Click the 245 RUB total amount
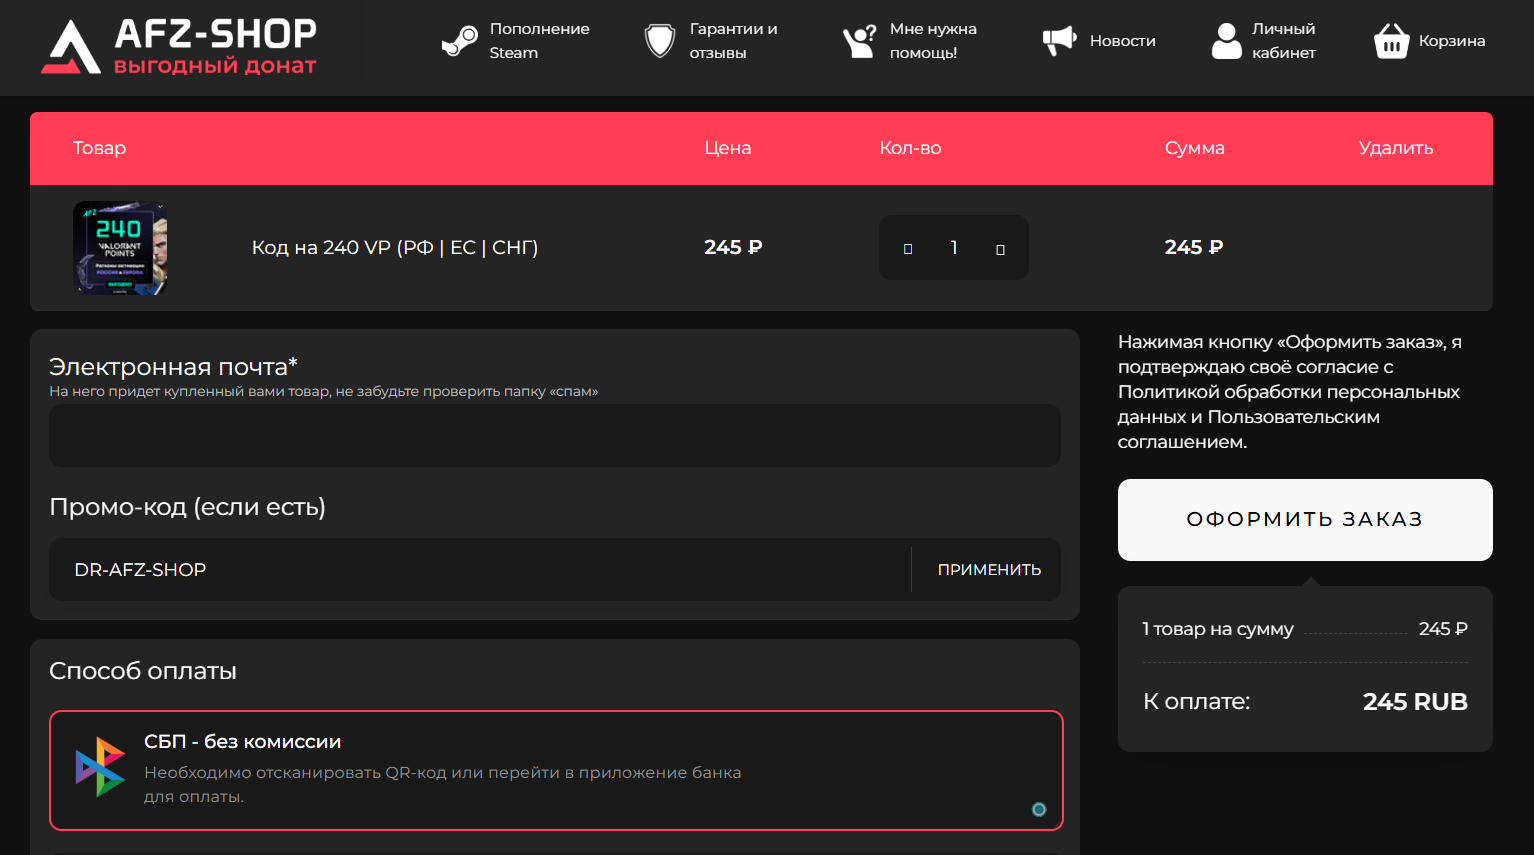The image size is (1534, 855). pos(1415,702)
